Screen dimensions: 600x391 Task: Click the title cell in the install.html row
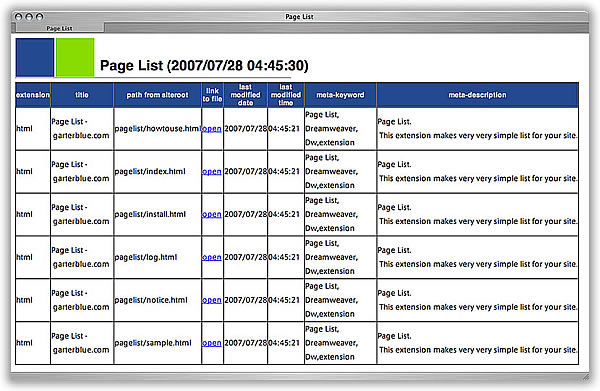82,215
